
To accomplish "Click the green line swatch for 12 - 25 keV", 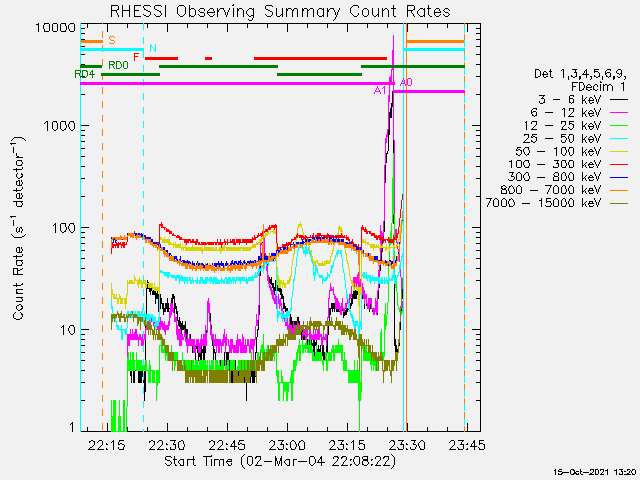I will coord(619,125).
